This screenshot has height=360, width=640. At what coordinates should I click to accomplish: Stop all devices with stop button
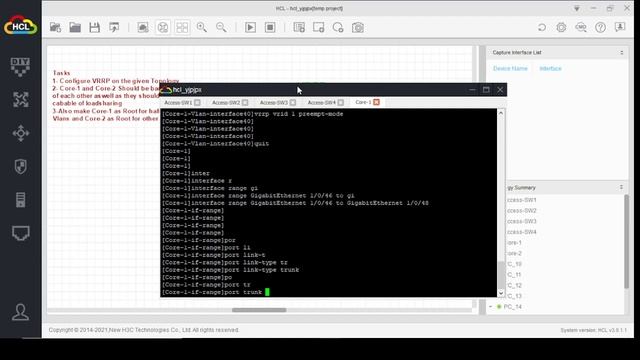(270, 27)
